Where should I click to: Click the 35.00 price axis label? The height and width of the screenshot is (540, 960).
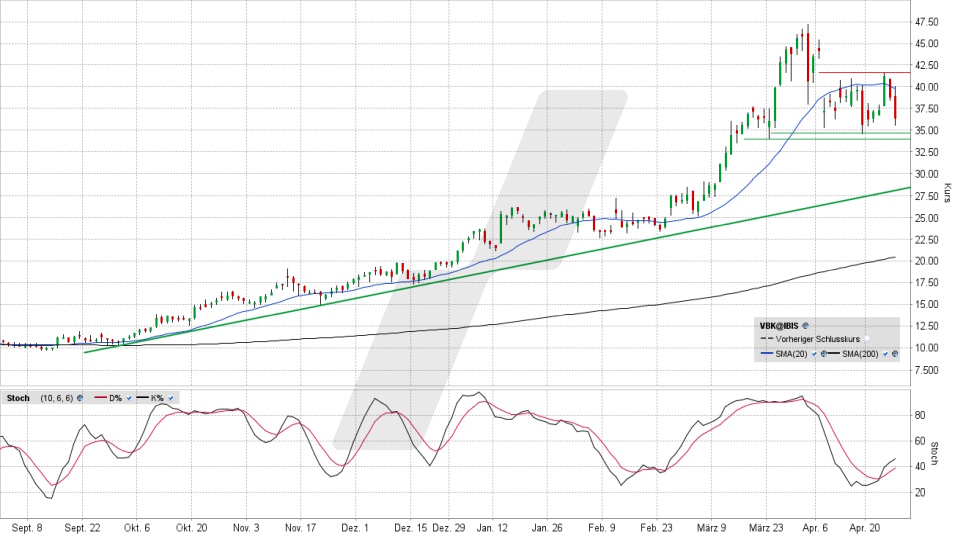tap(926, 130)
